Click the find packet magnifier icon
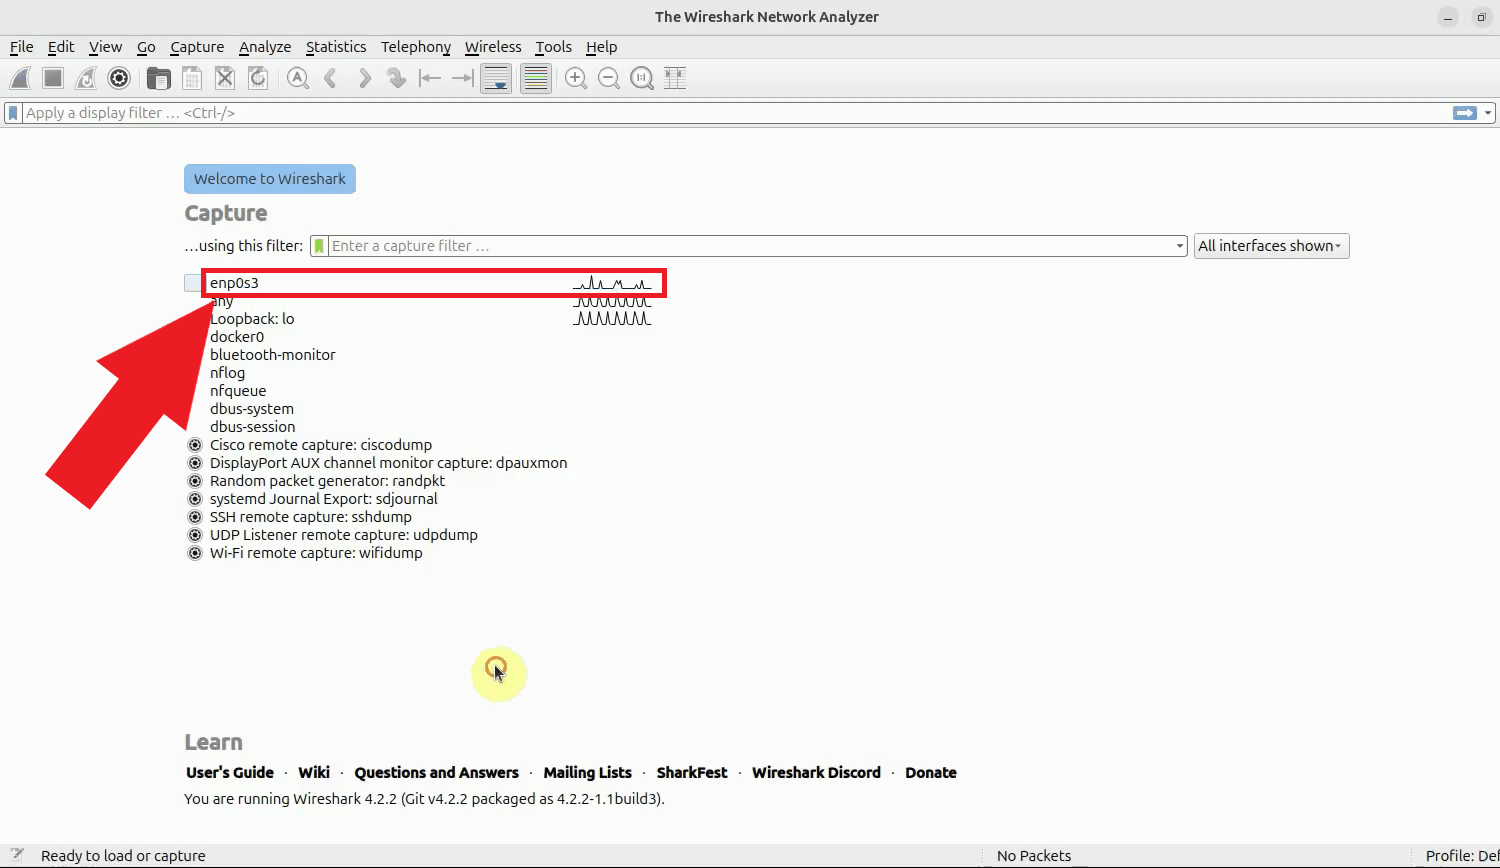The width and height of the screenshot is (1500, 868). tap(297, 78)
